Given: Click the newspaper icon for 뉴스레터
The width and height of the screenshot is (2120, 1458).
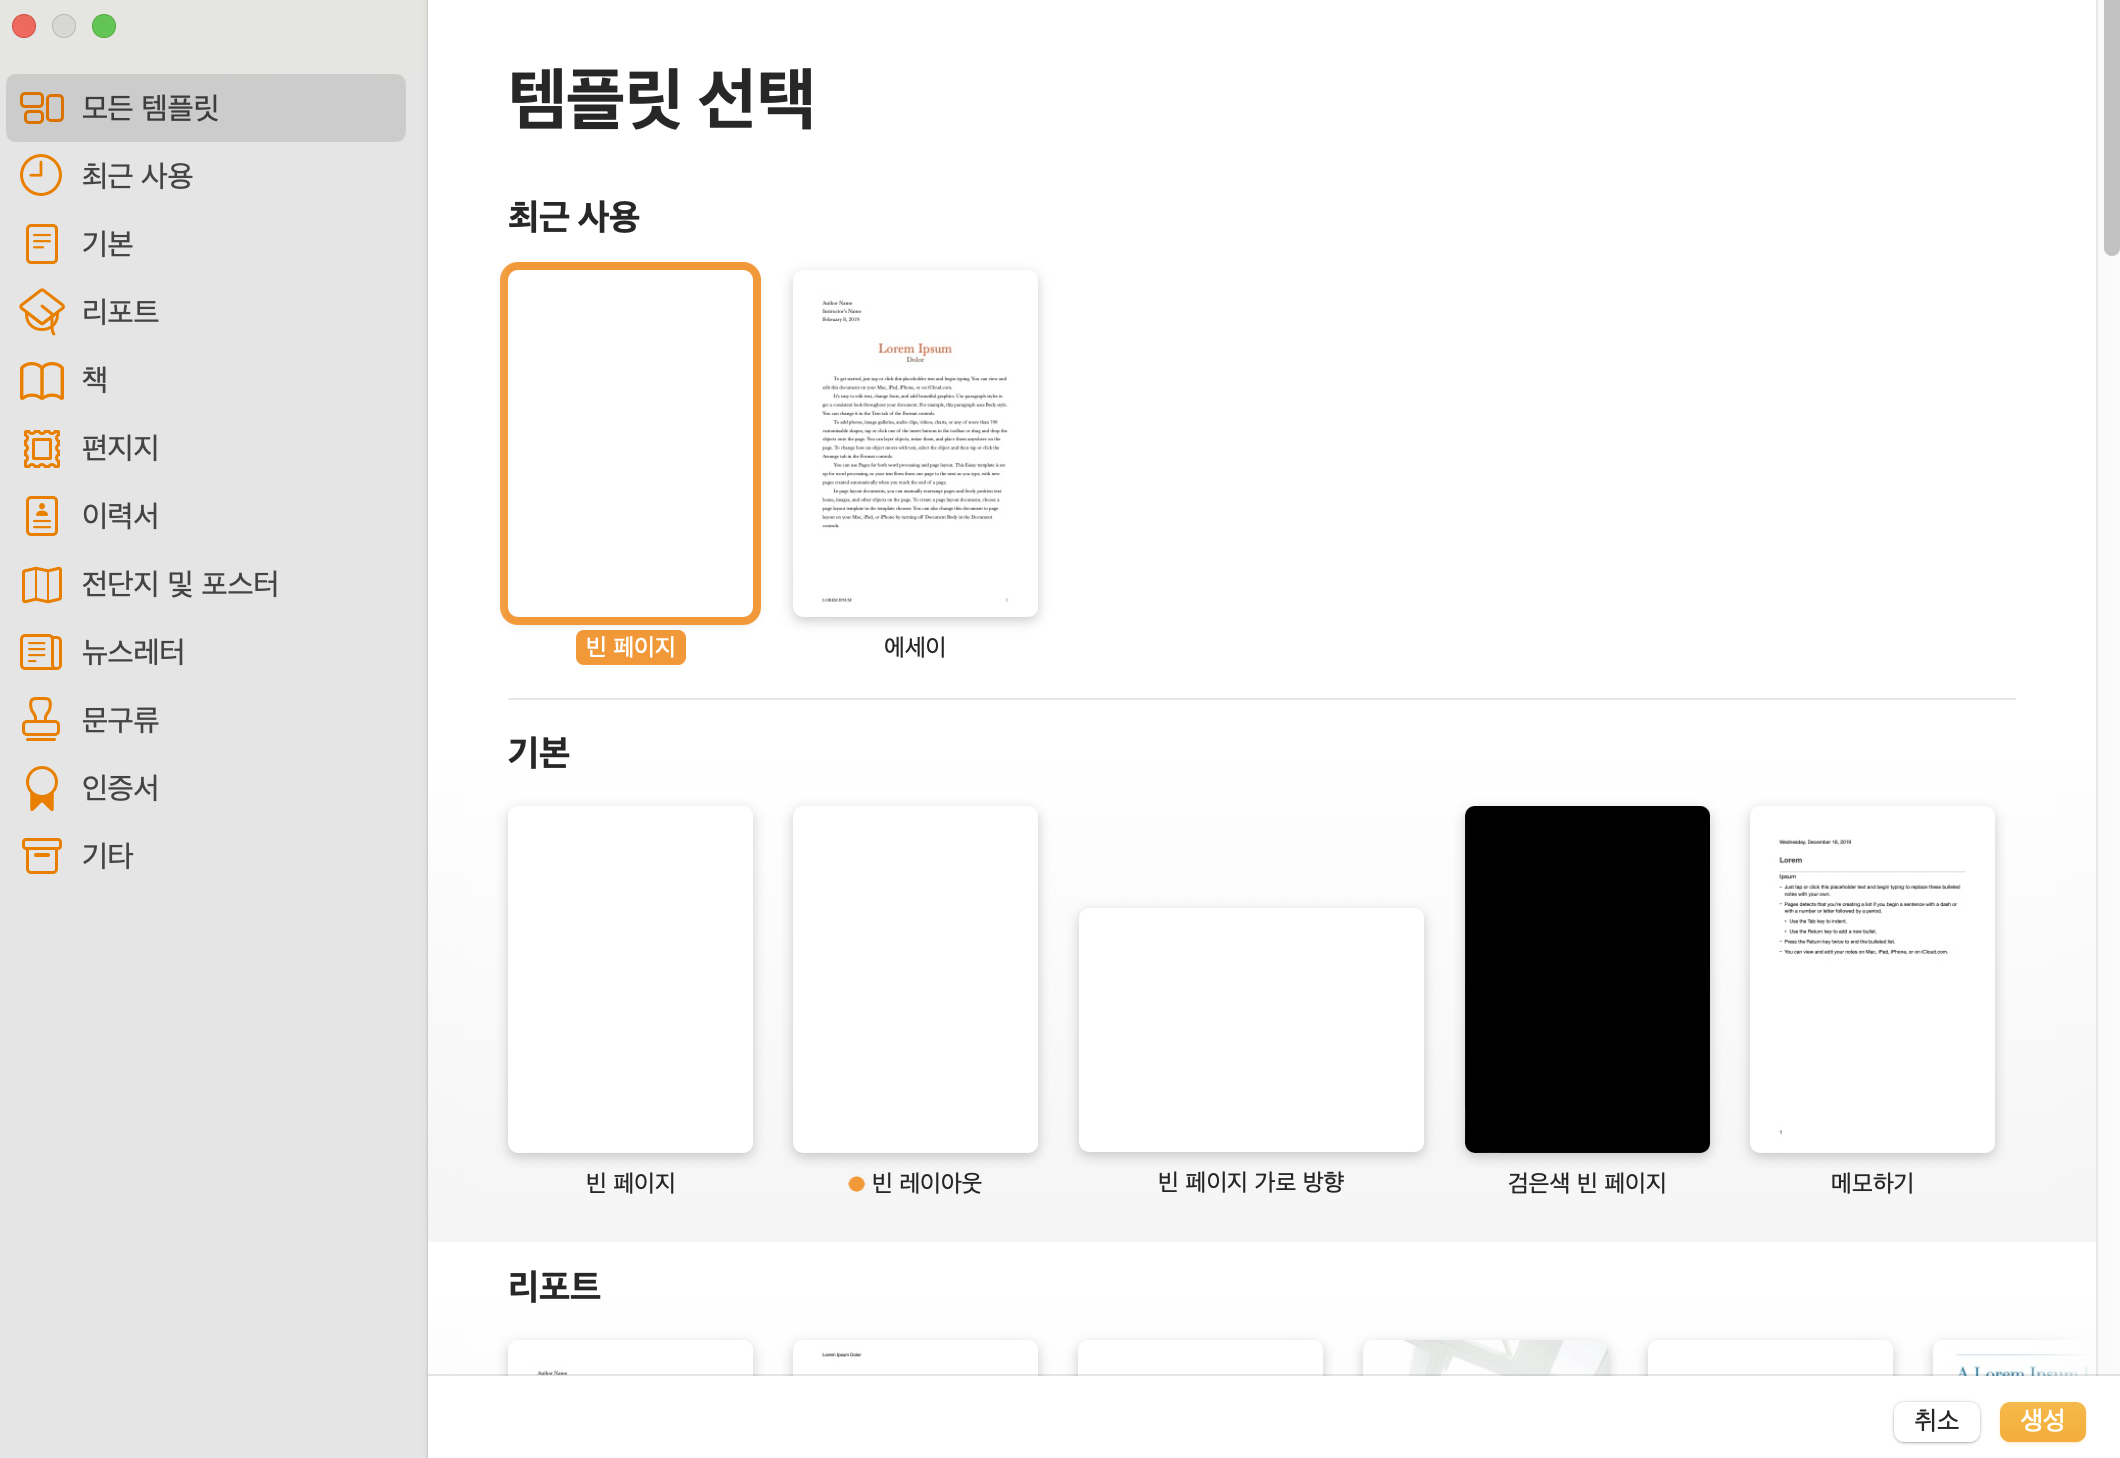Looking at the screenshot, I should (x=42, y=652).
